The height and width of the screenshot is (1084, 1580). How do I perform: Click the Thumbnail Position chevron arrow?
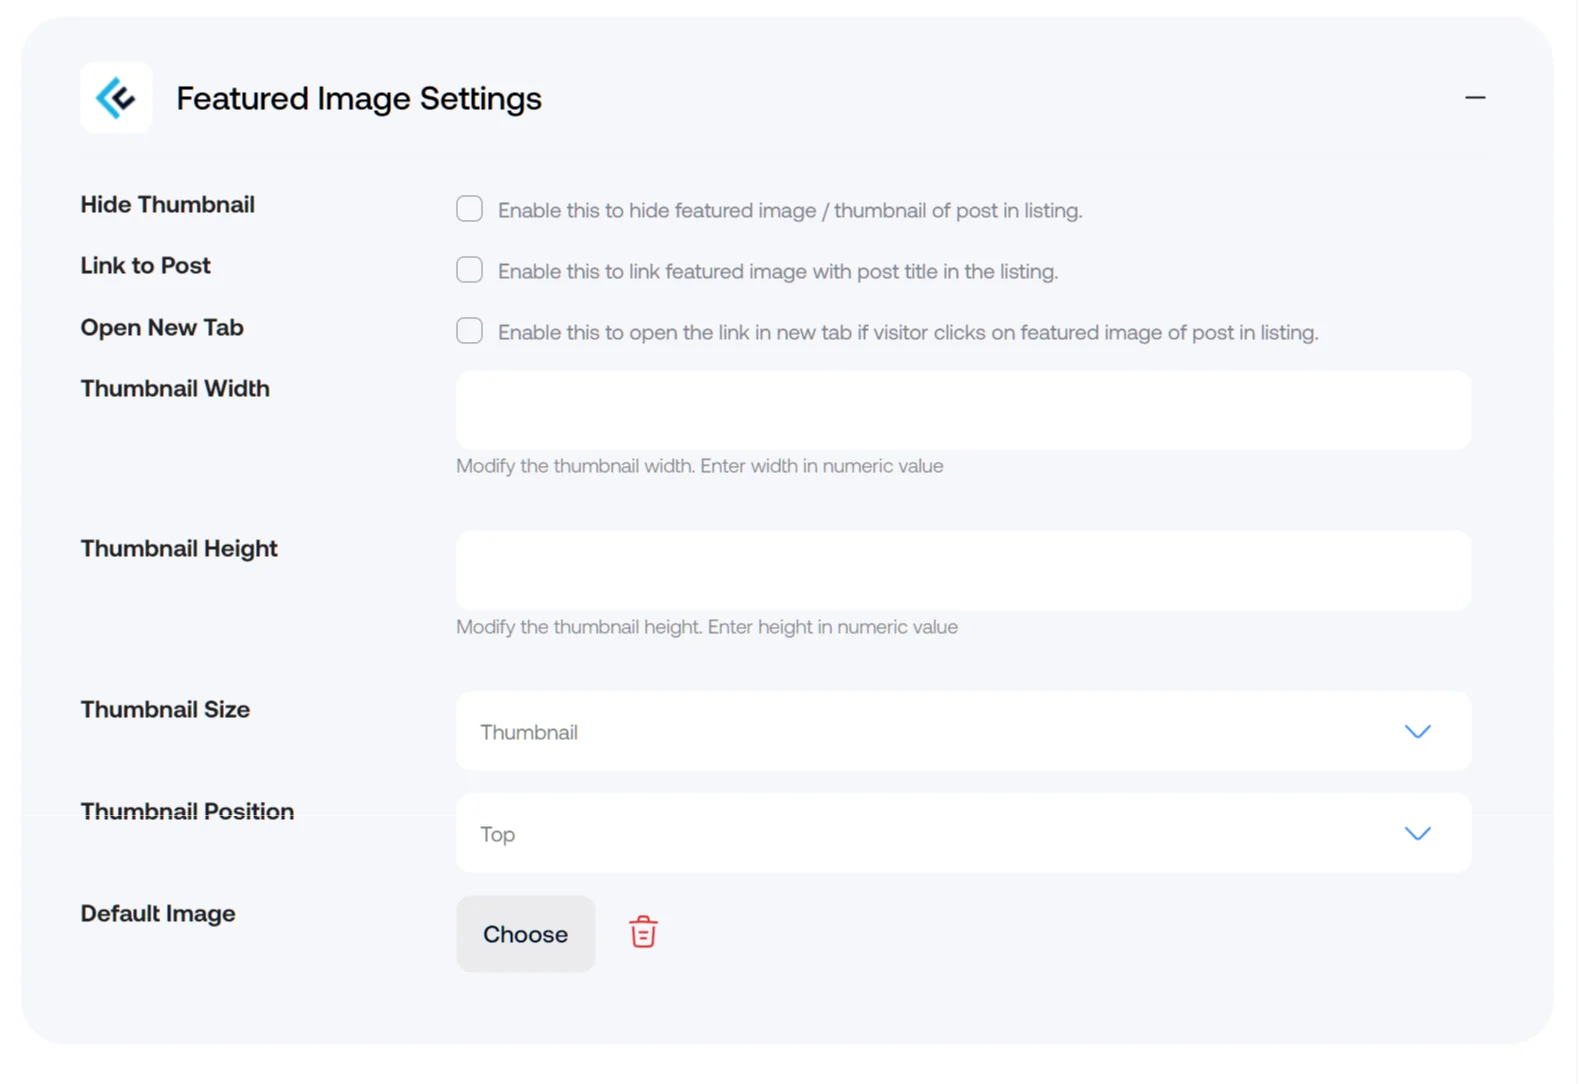tap(1417, 834)
